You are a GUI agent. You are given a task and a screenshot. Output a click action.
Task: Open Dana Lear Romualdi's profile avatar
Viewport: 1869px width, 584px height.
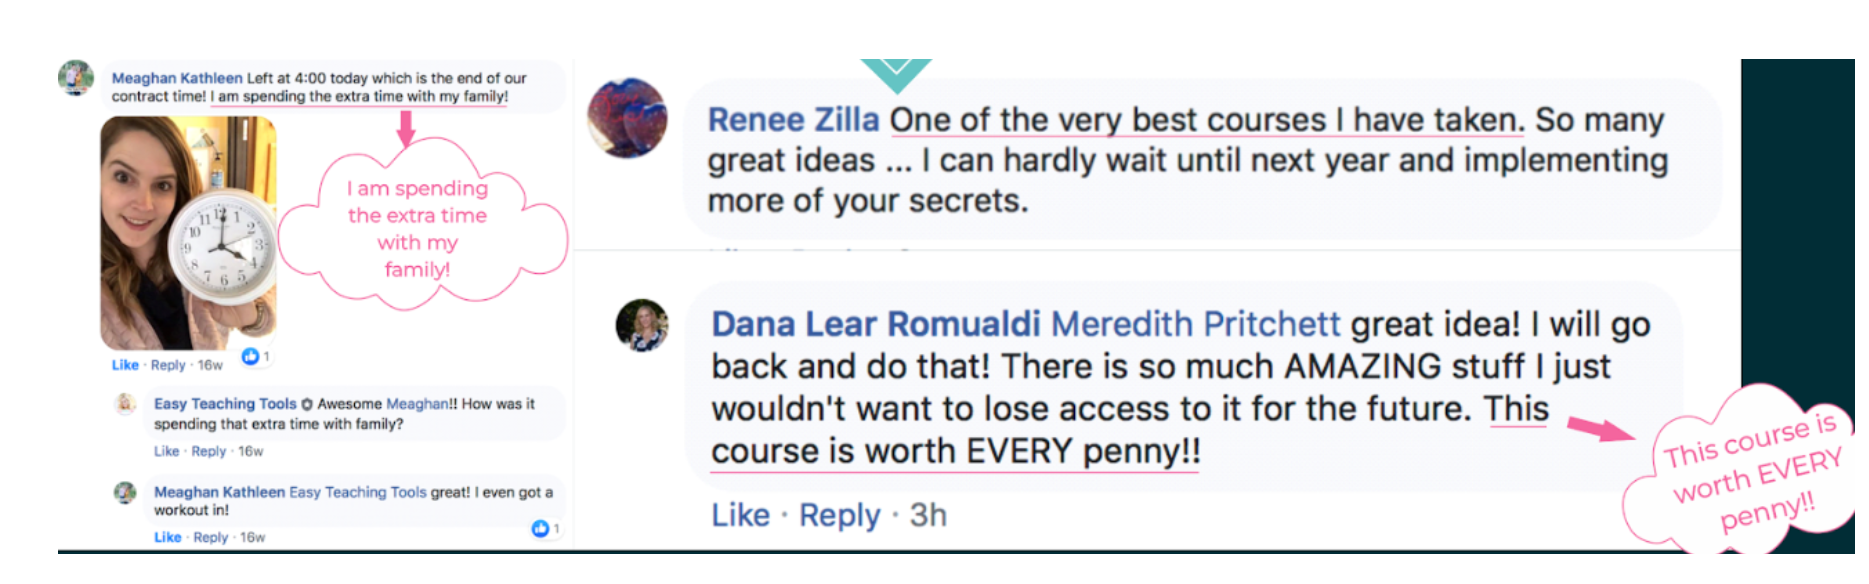(x=642, y=325)
